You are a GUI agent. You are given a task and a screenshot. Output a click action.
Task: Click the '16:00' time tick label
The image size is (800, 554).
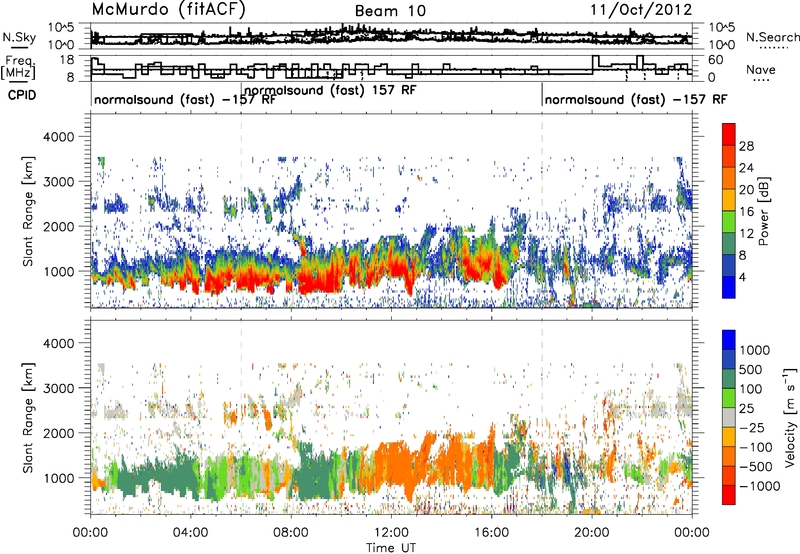(x=492, y=533)
